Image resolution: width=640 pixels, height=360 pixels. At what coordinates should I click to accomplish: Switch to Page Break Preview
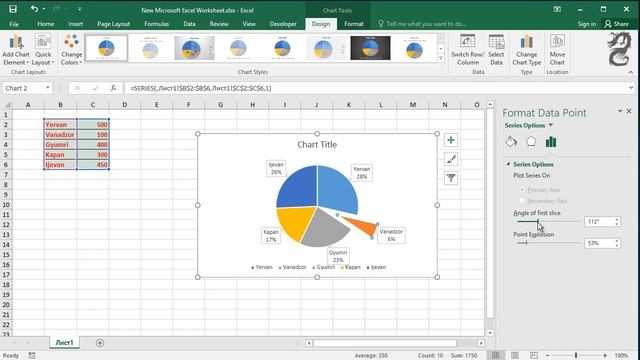pos(534,356)
